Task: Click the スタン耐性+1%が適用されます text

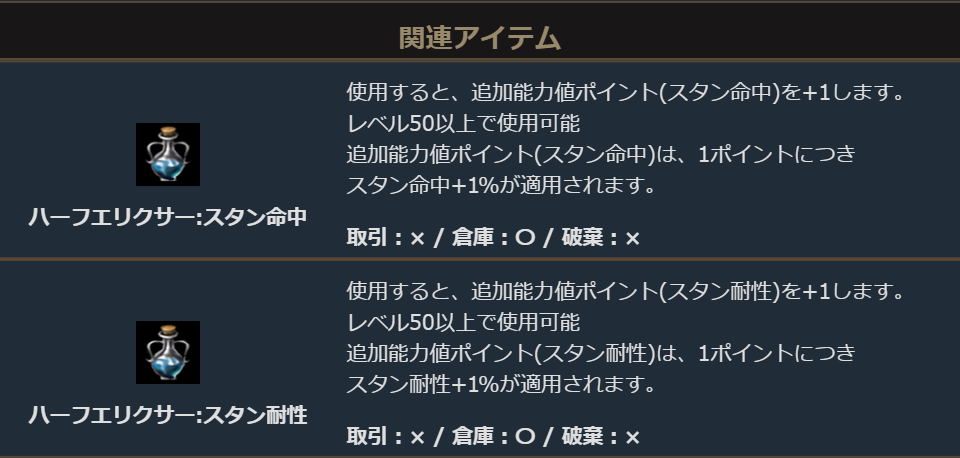Action: point(500,383)
